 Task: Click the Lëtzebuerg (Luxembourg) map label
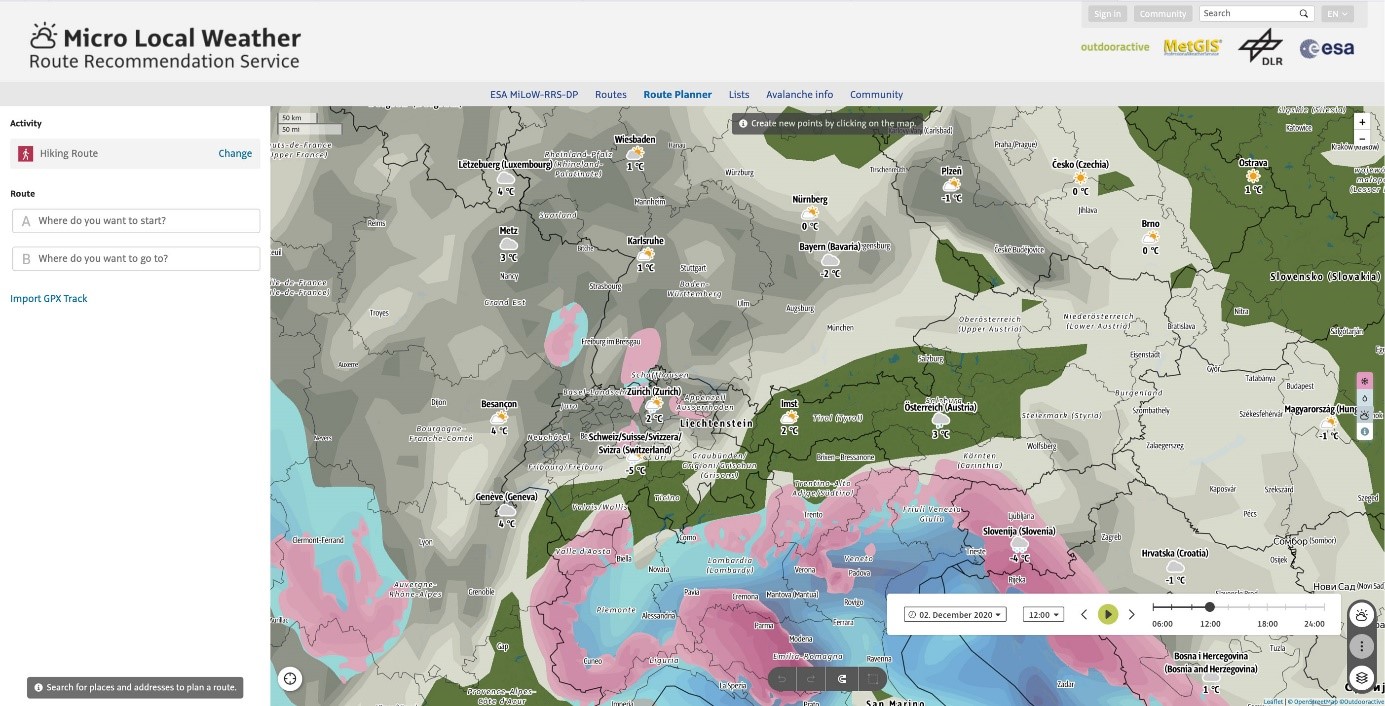pos(506,164)
